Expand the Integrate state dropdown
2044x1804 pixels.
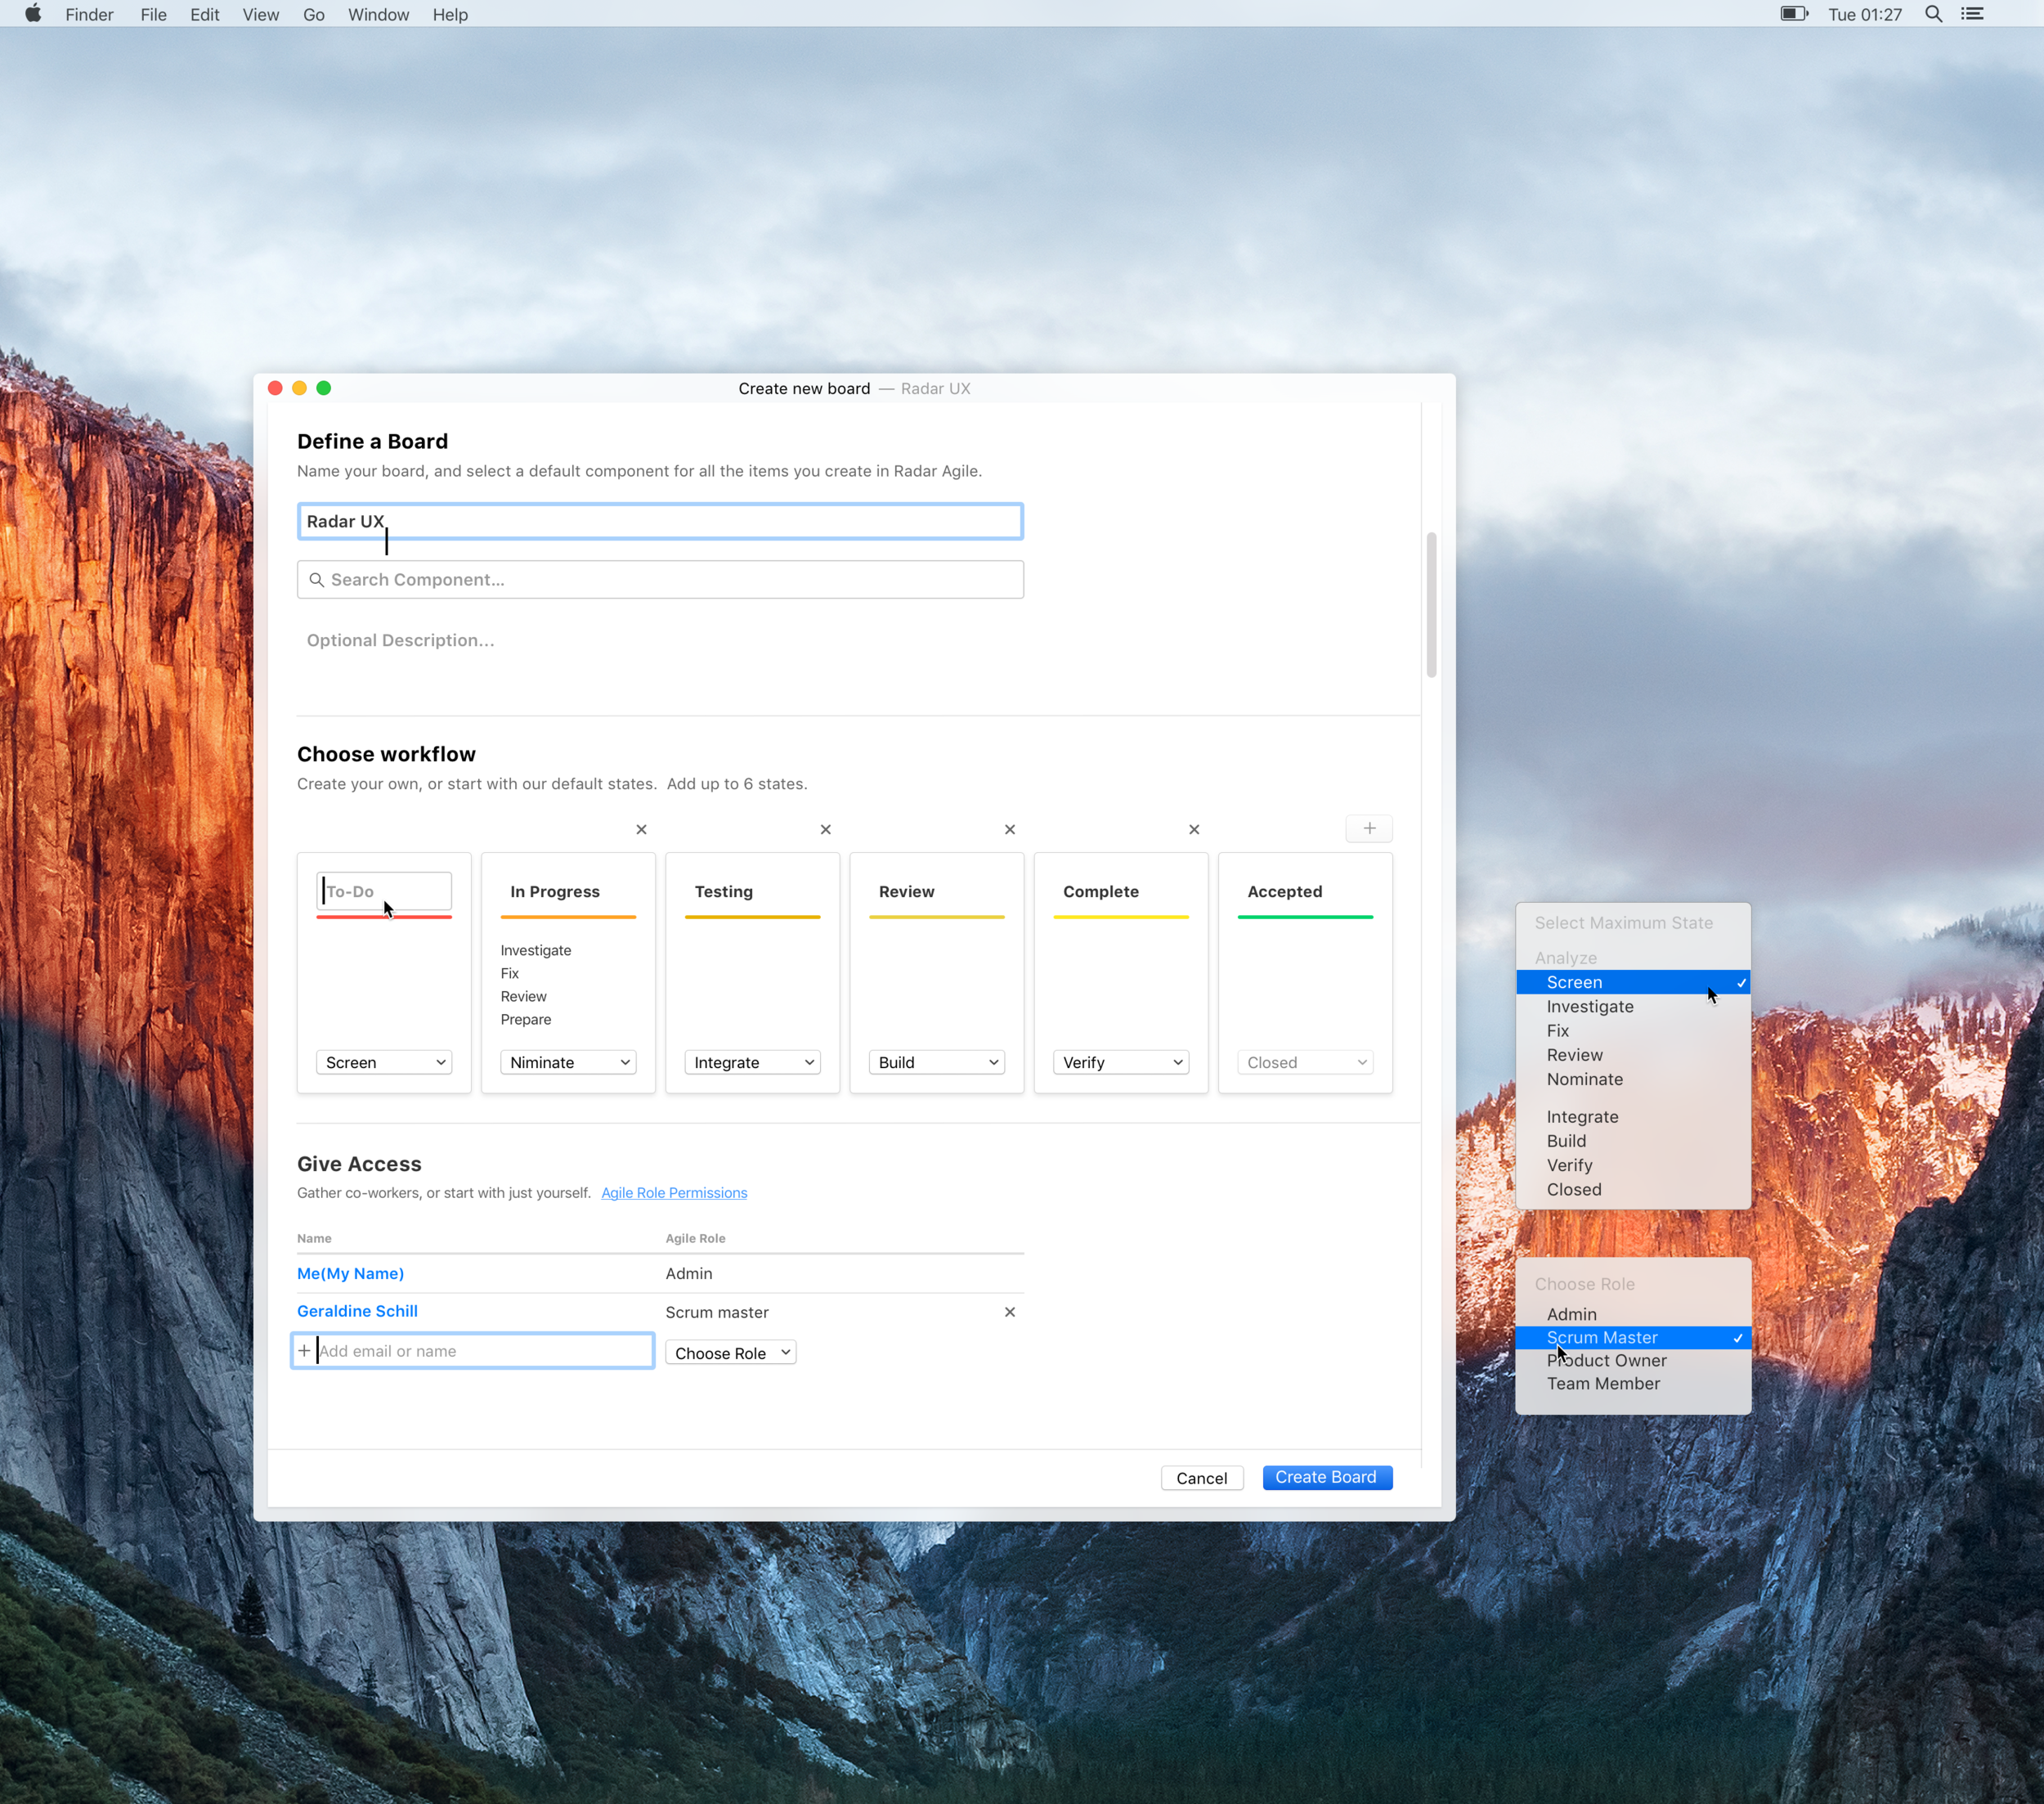tap(752, 1062)
